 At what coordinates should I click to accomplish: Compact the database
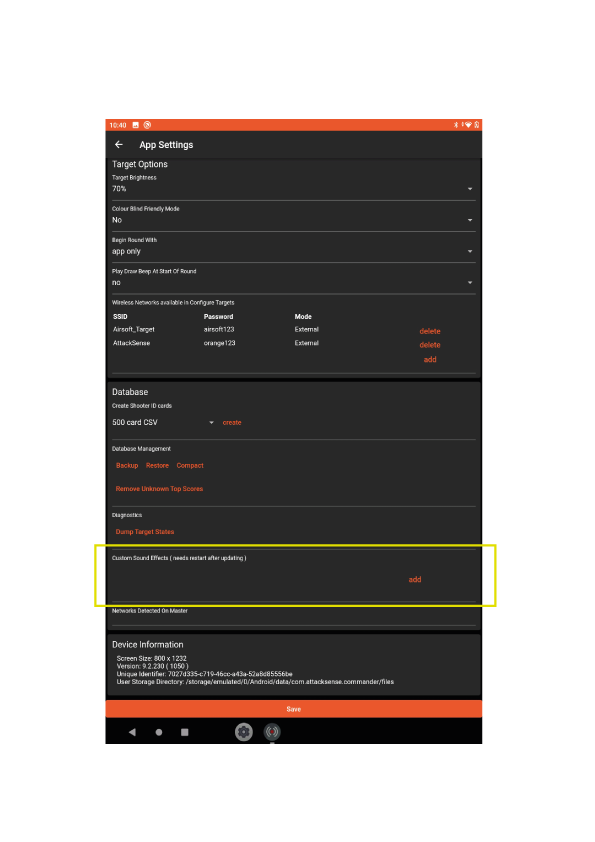pos(190,466)
